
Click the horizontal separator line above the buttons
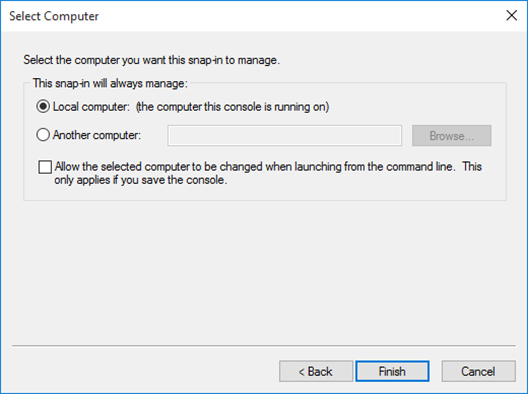click(x=264, y=346)
